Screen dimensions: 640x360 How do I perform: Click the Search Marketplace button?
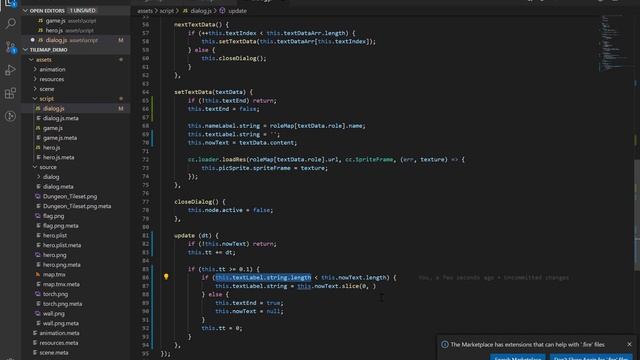[518, 357]
